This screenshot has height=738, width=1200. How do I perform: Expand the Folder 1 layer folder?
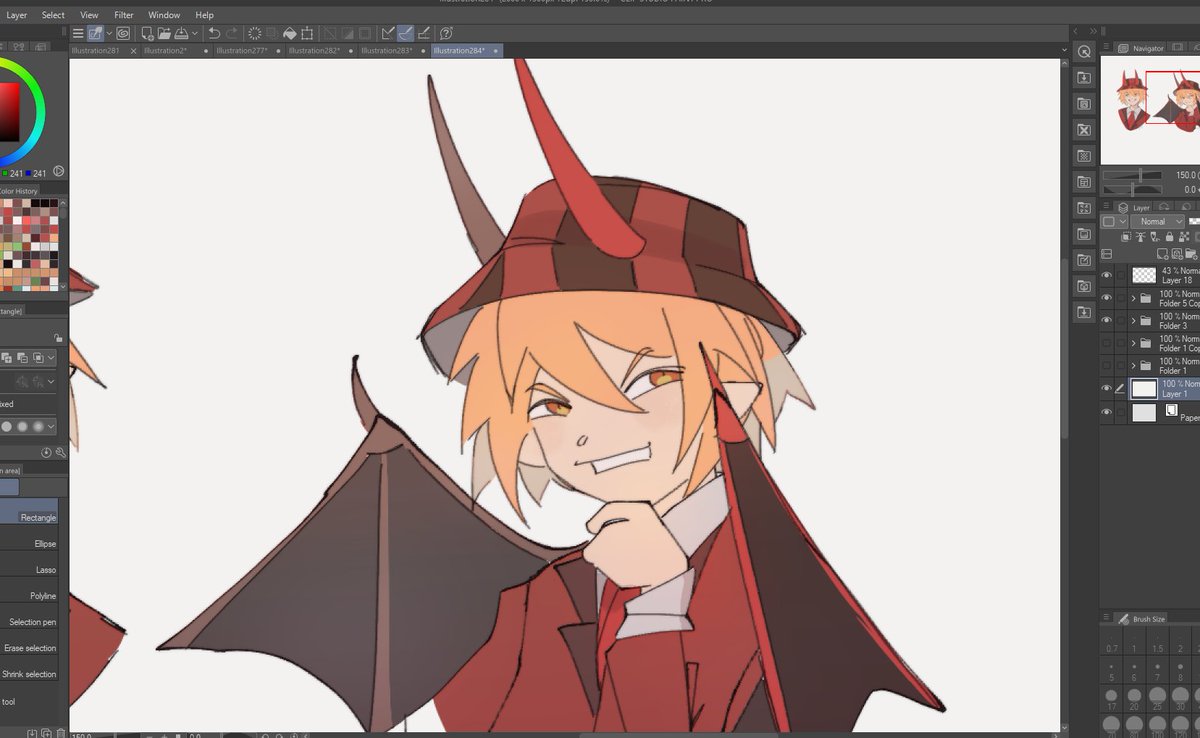click(1133, 366)
